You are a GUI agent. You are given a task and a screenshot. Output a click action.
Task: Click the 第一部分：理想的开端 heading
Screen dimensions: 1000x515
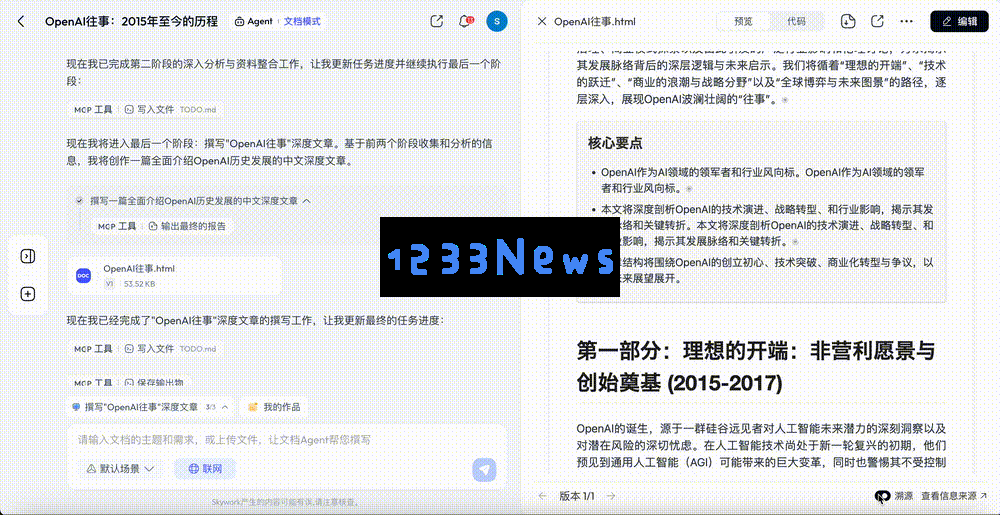coord(755,366)
